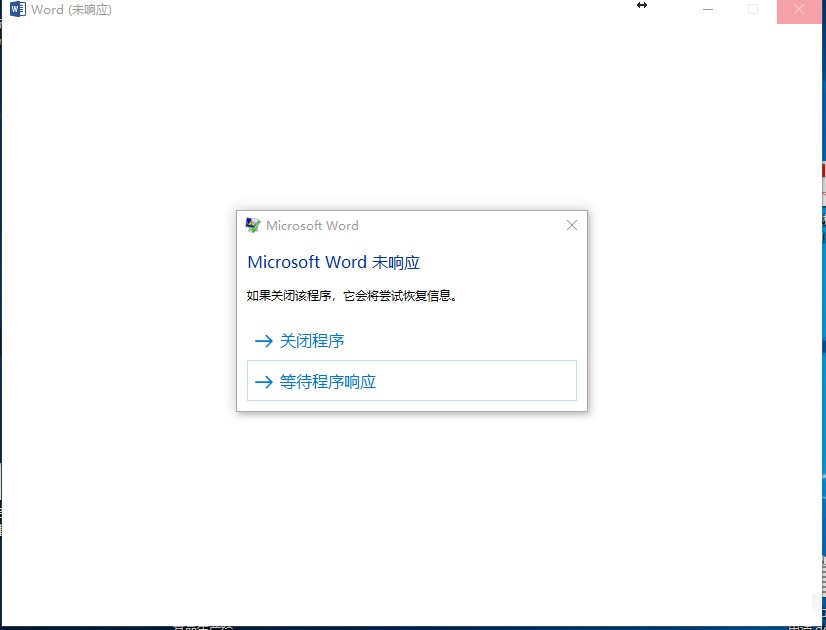Screen dimensions: 826x630
Task: Close the Word (未响应) window
Action: 799,11
